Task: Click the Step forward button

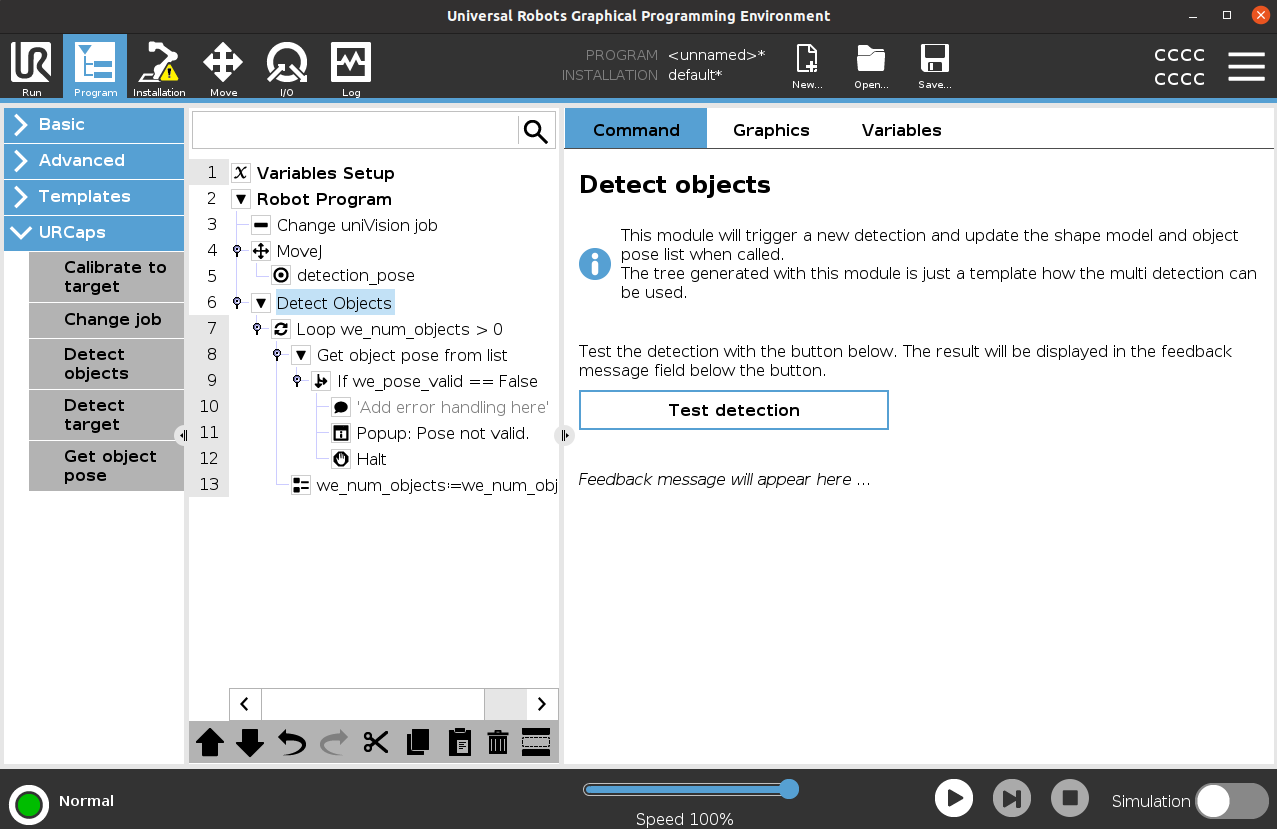Action: click(1012, 798)
